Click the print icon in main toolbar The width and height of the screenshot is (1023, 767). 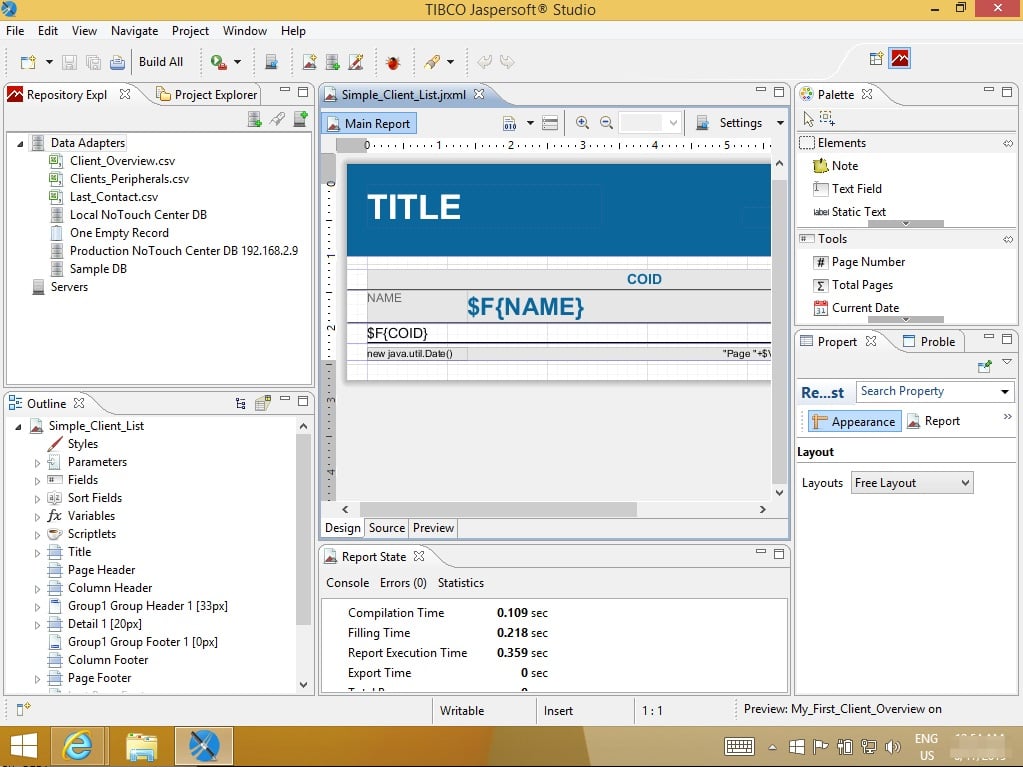[x=117, y=62]
